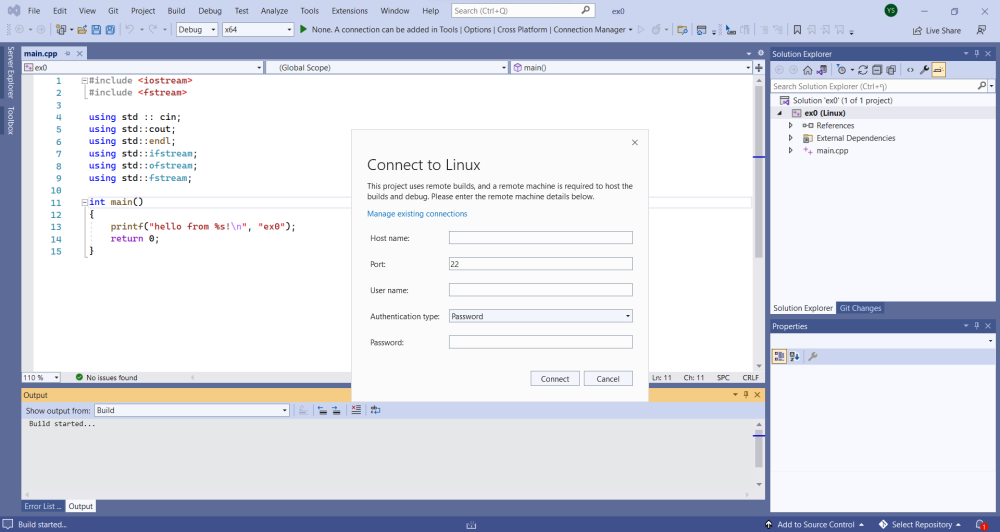Click the Categorized view icon in Properties
Viewport: 1000px width, 532px height.
[x=779, y=357]
